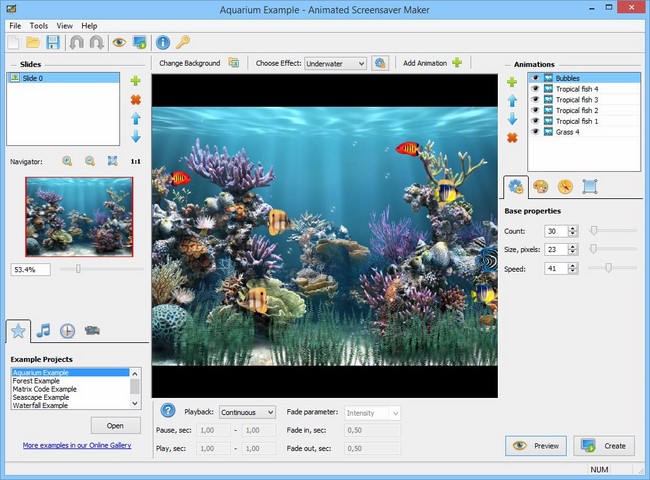Click the Navigator fit-to-window icon
The width and height of the screenshot is (650, 480).
coord(112,161)
